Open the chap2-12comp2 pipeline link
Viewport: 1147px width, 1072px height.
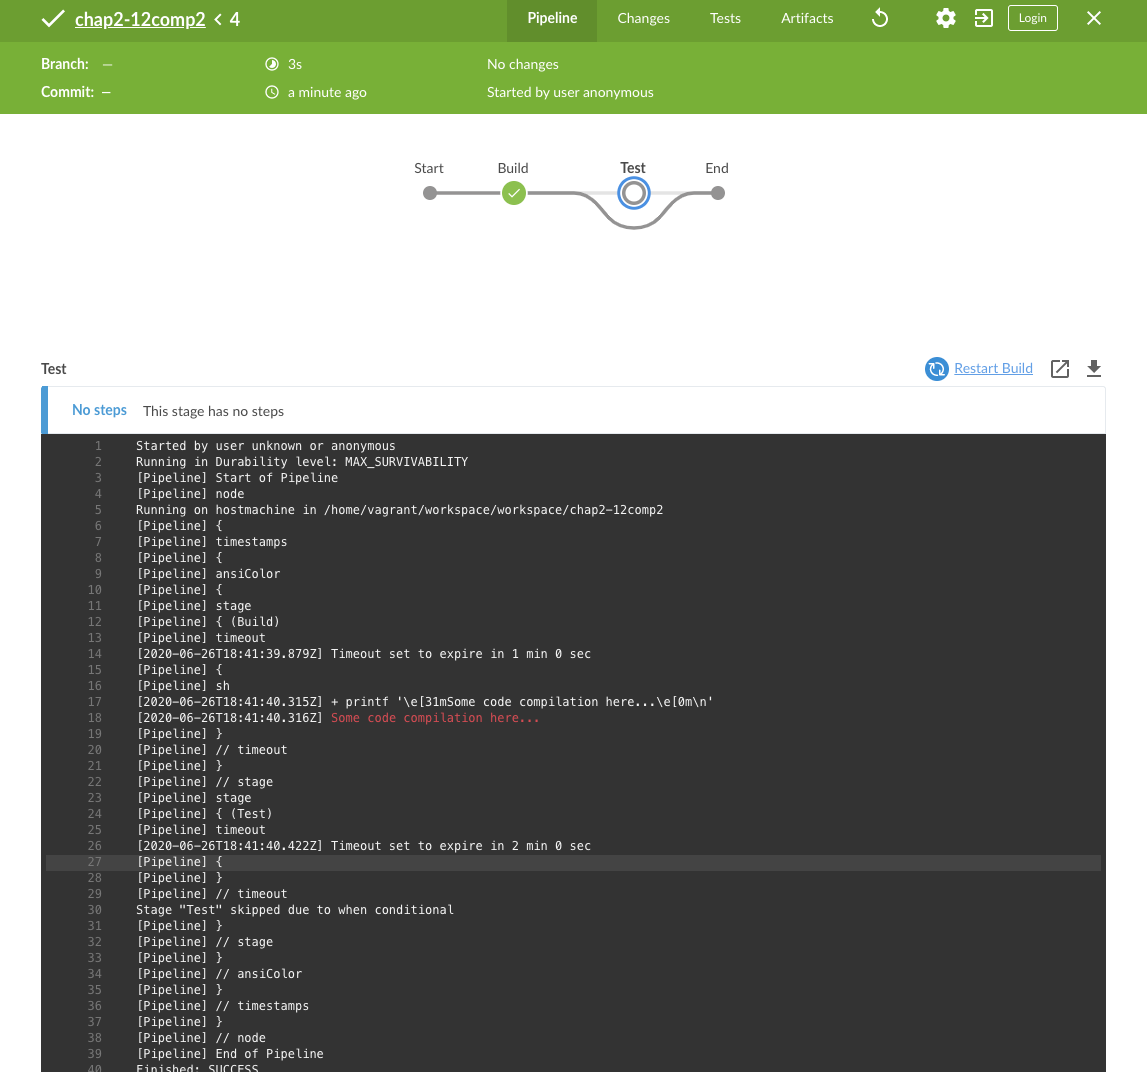pyautogui.click(x=140, y=19)
